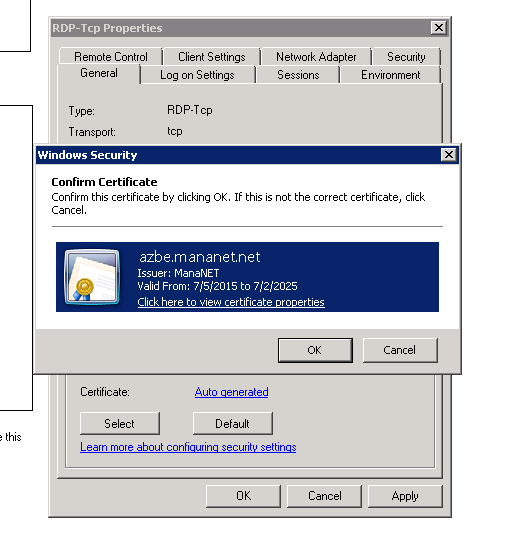This screenshot has width=513, height=541.
Task: Click Apply in RDP-Tcp Properties
Action: click(x=405, y=496)
